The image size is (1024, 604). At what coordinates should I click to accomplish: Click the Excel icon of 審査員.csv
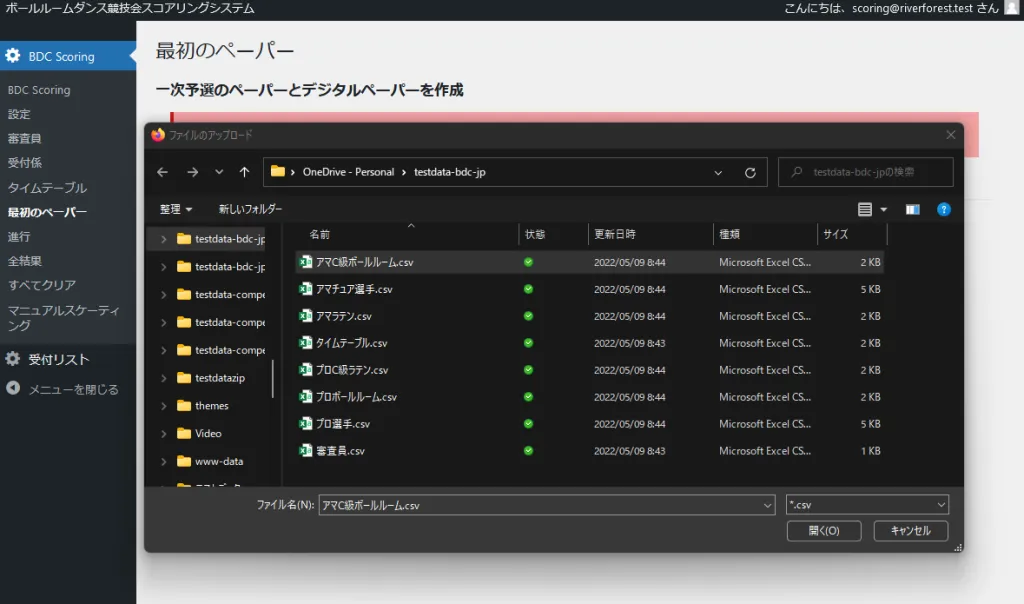pos(306,451)
